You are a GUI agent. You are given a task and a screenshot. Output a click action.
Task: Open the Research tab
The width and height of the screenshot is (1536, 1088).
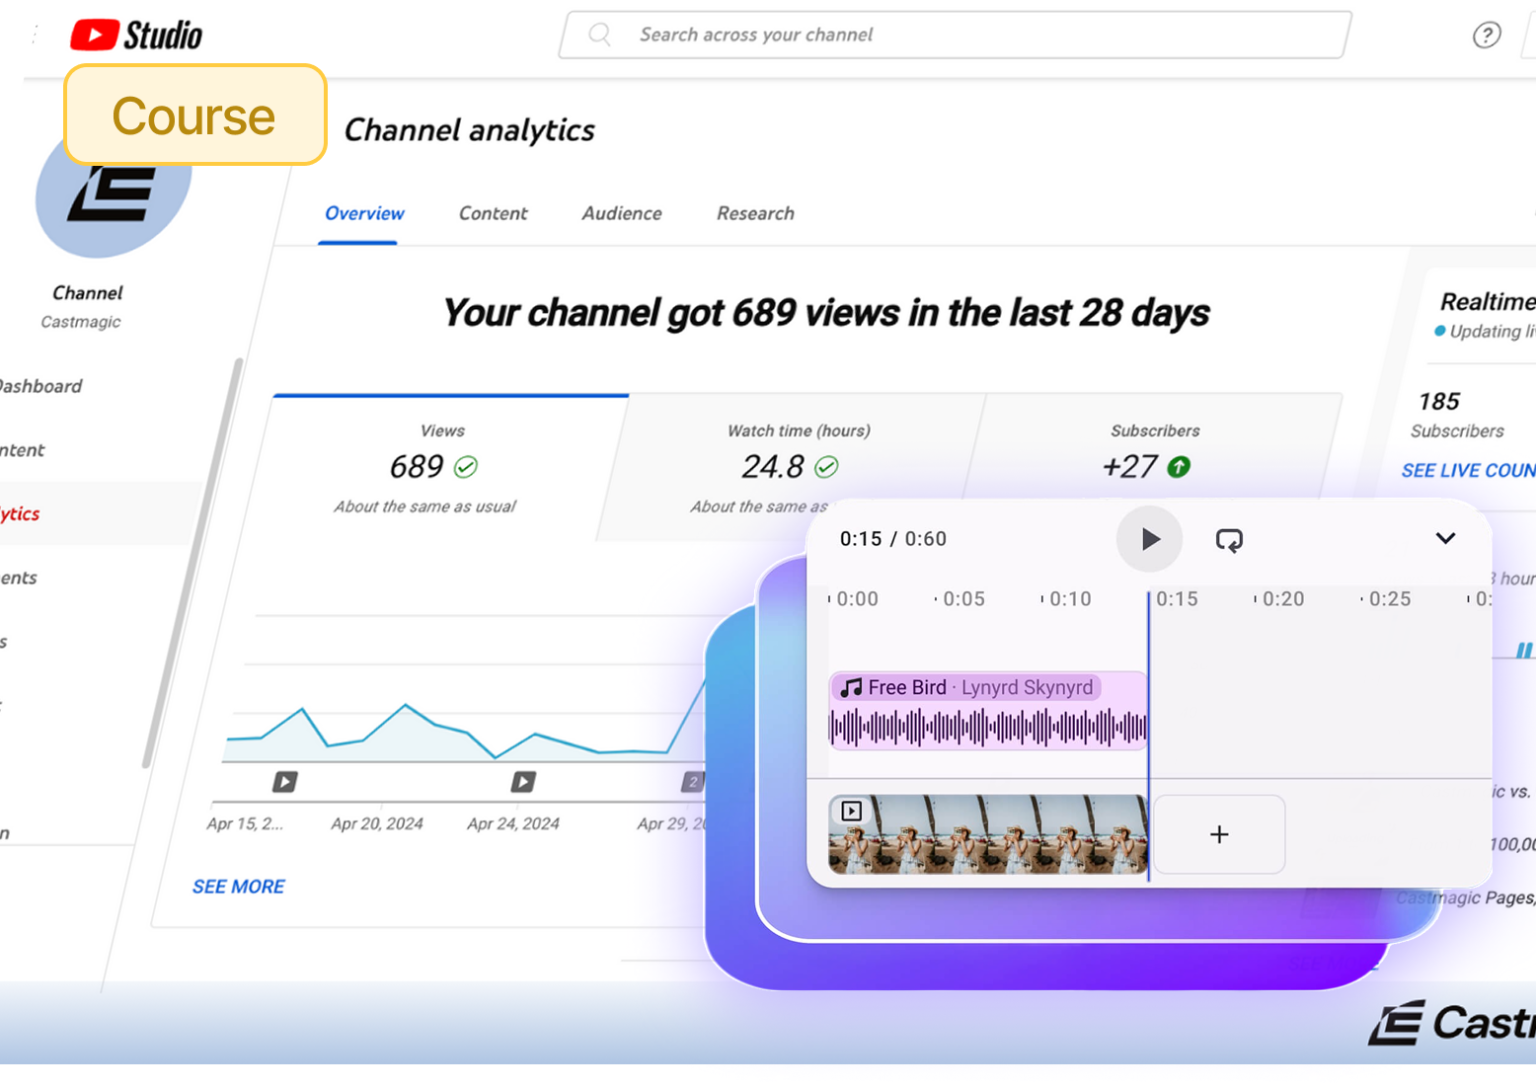[x=755, y=213]
